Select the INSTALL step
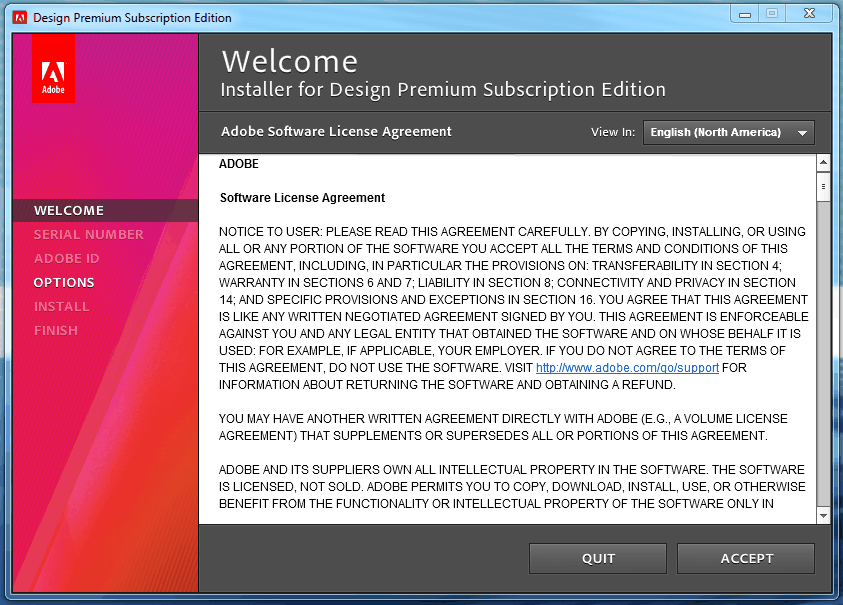Image resolution: width=843 pixels, height=605 pixels. point(62,306)
